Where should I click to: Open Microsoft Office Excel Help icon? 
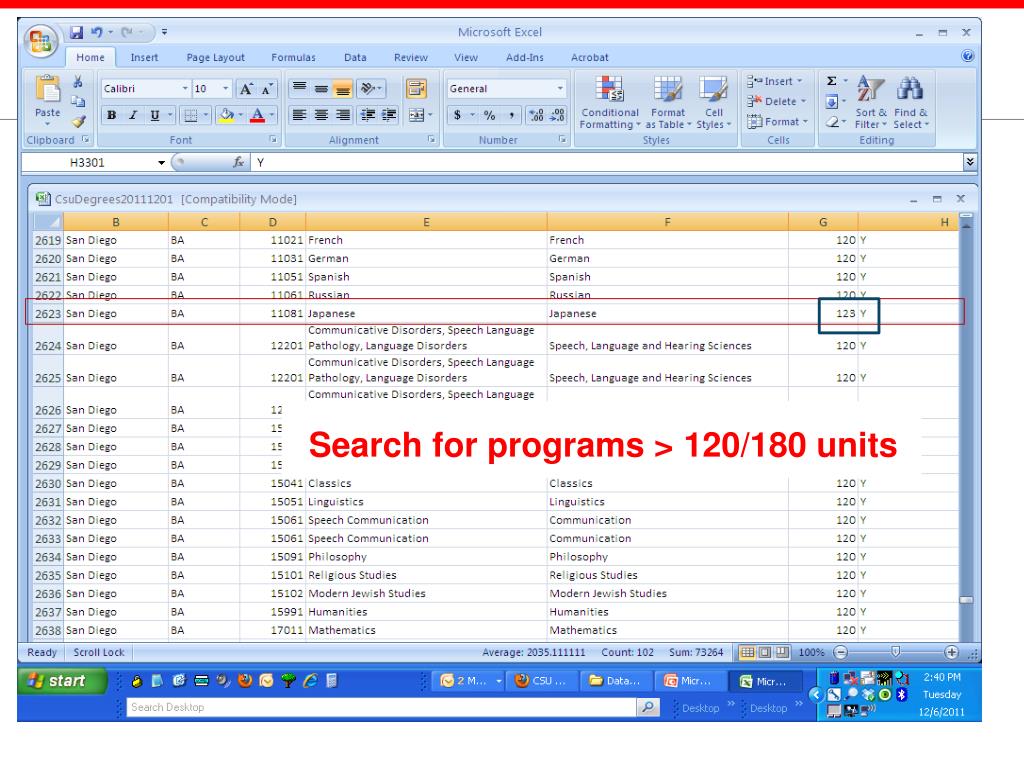tap(967, 56)
